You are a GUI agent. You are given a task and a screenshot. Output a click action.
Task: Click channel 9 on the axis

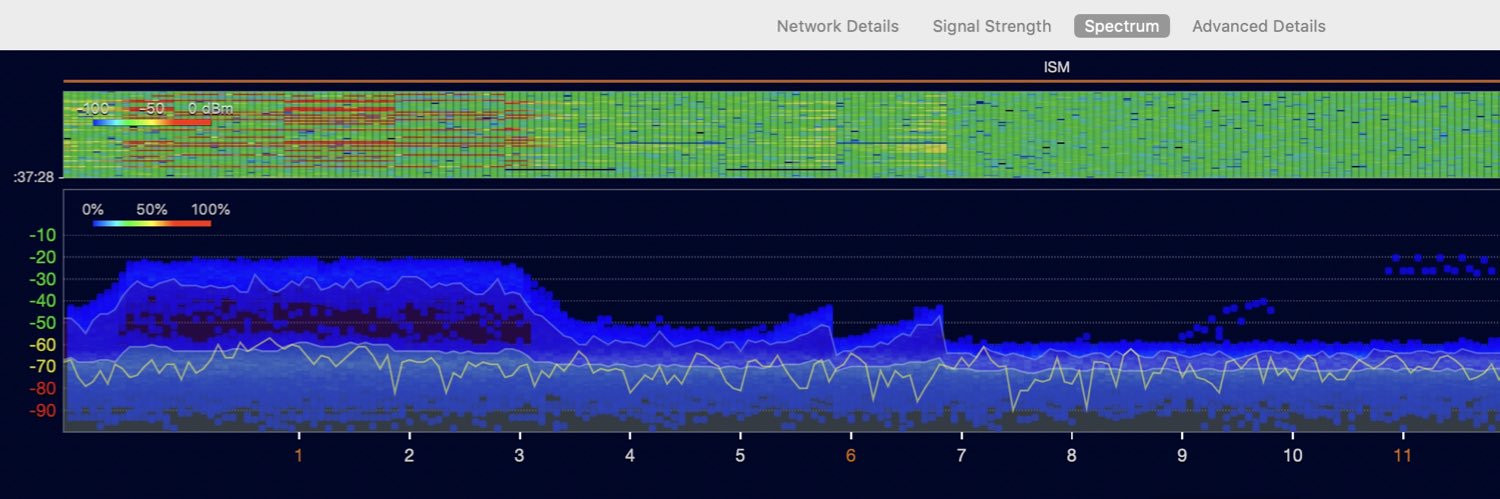click(1182, 456)
